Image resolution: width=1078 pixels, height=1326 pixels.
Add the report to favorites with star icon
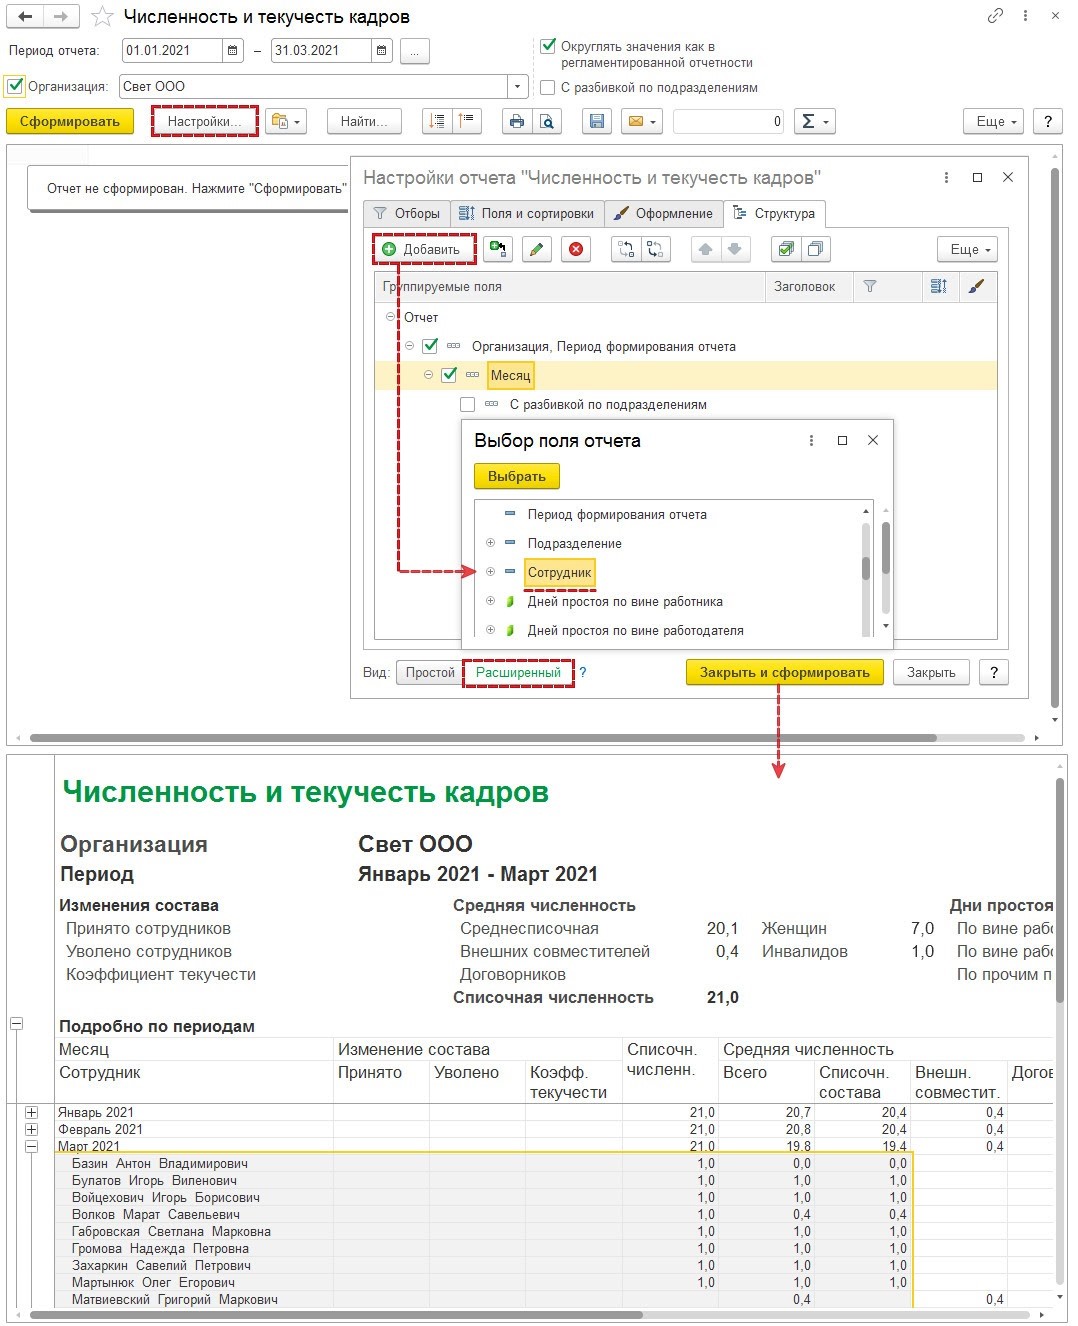coord(101,17)
